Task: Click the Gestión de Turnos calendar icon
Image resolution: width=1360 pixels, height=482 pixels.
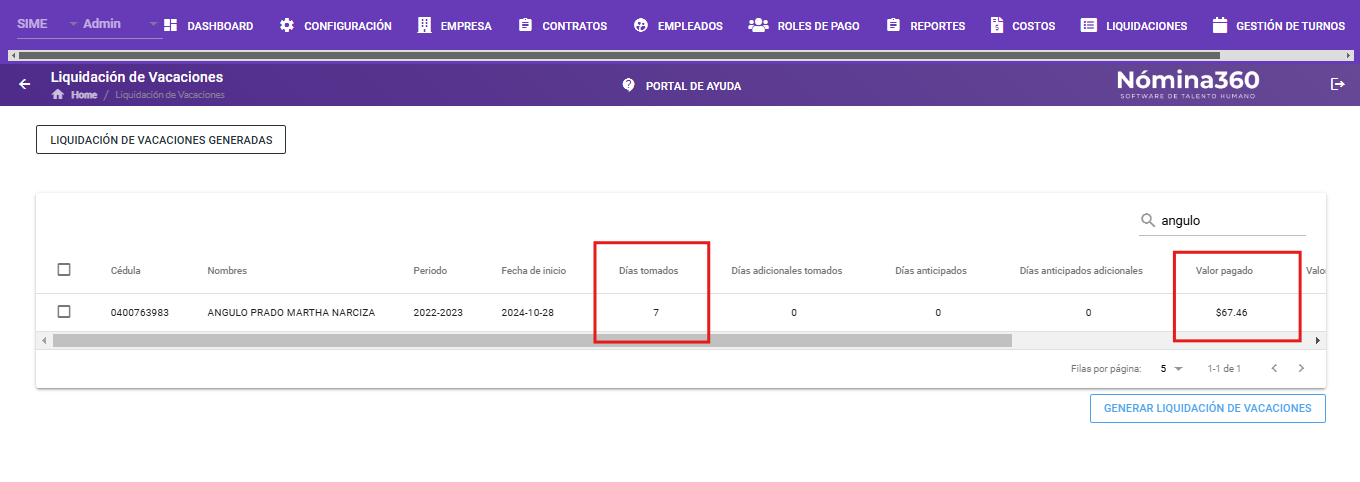Action: tap(1219, 25)
